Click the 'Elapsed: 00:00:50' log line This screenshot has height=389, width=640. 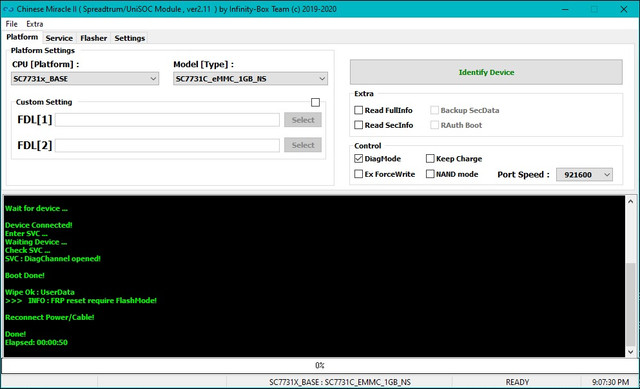point(36,342)
